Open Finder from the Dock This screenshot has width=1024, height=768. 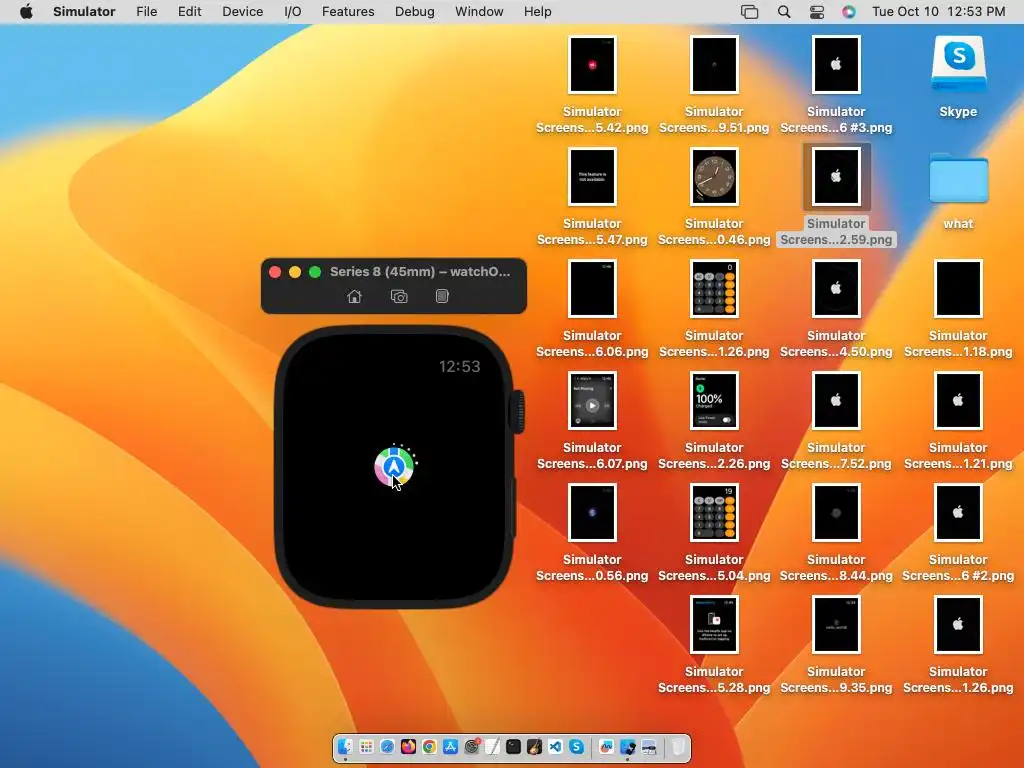(x=345, y=746)
